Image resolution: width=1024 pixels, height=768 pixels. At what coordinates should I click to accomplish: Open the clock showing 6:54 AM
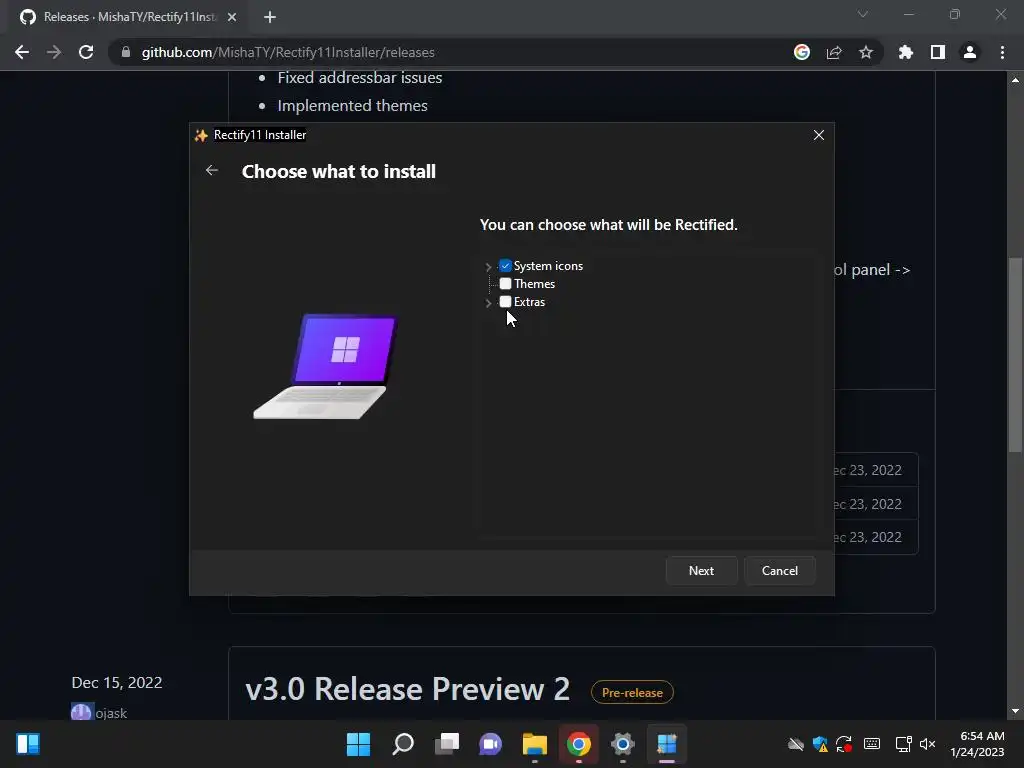tap(978, 744)
